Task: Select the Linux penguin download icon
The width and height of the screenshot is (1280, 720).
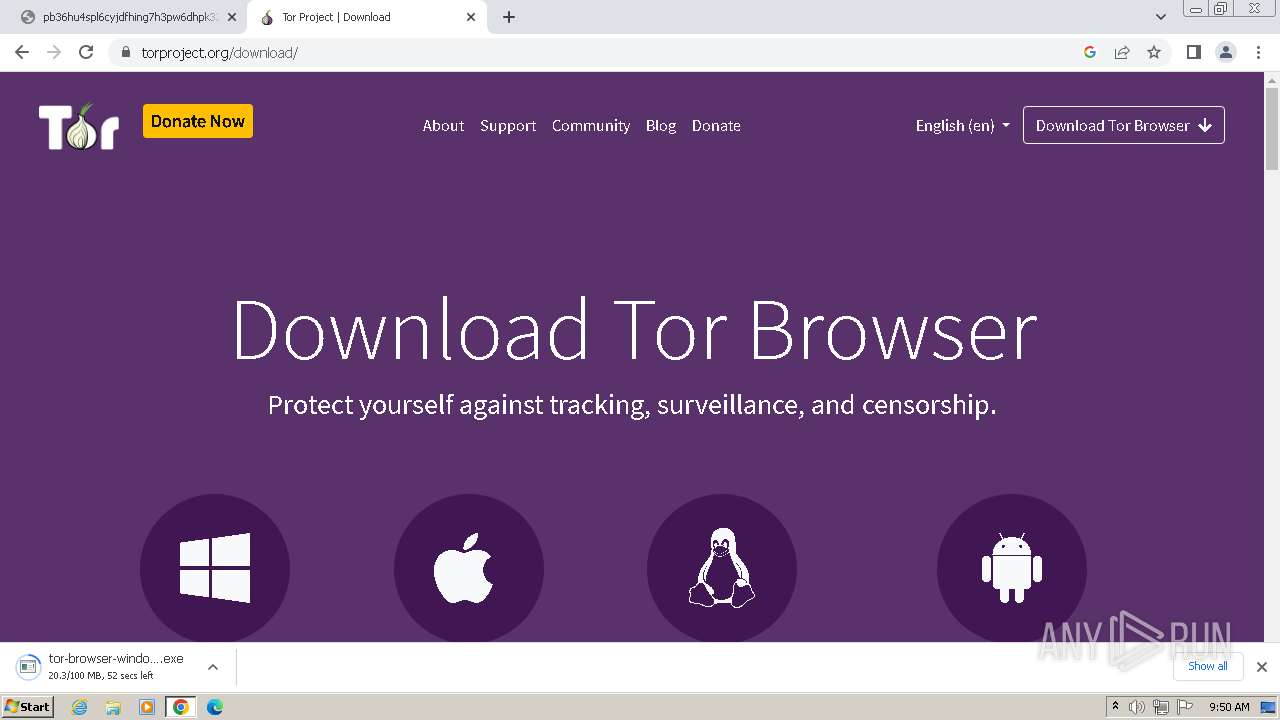Action: click(722, 568)
